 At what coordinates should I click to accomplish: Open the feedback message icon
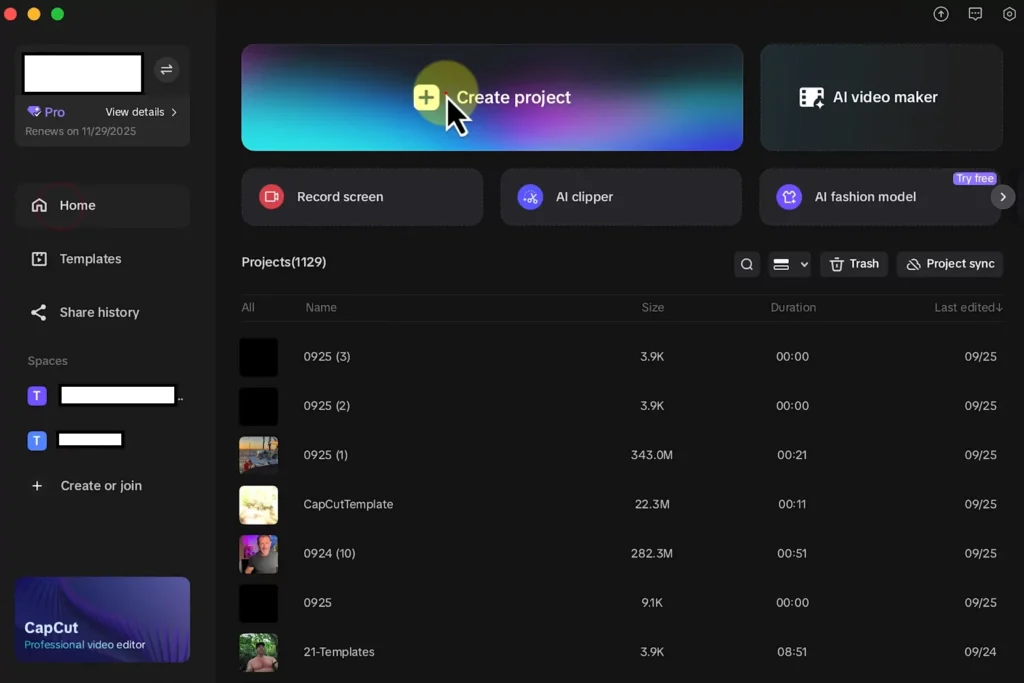click(975, 14)
